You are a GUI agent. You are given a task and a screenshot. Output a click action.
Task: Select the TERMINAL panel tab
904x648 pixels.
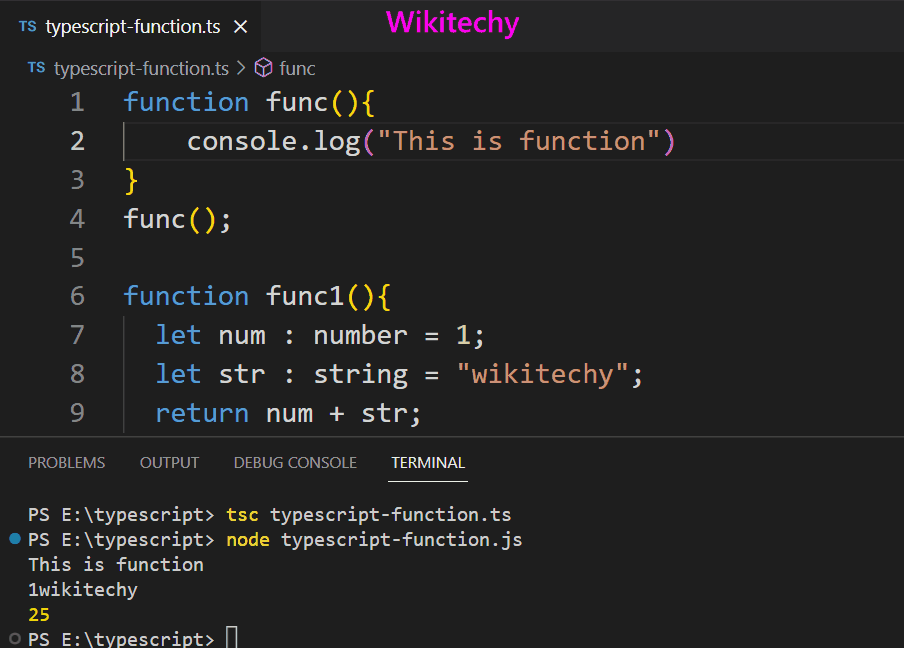click(x=428, y=463)
